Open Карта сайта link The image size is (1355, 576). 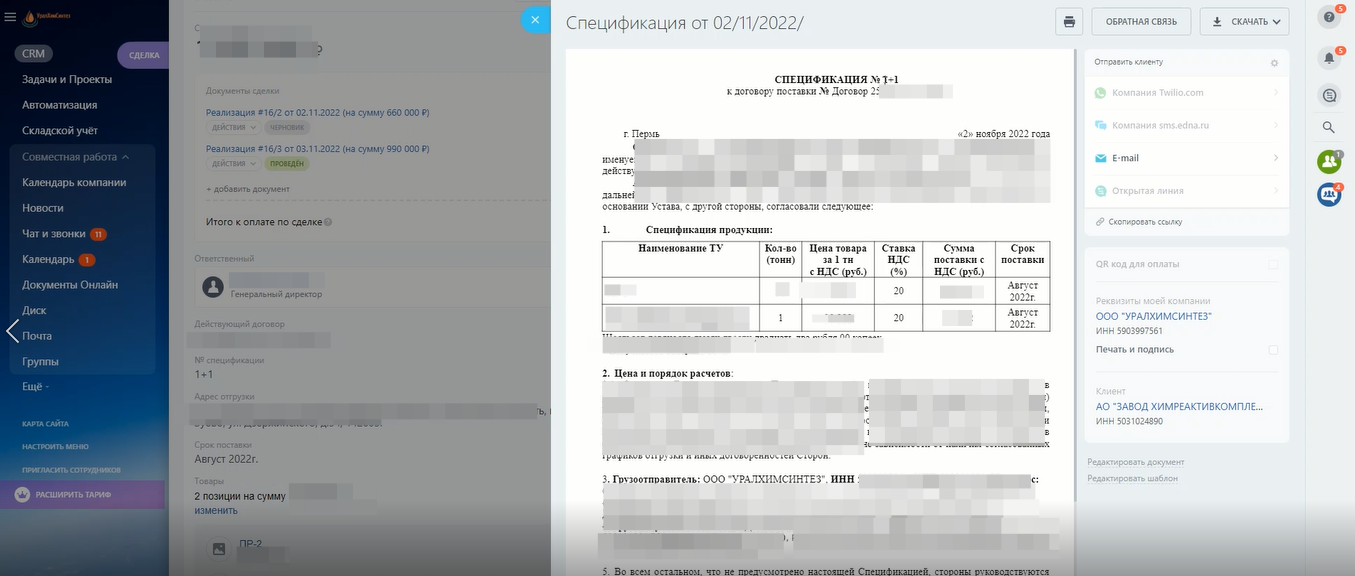(x=45, y=424)
